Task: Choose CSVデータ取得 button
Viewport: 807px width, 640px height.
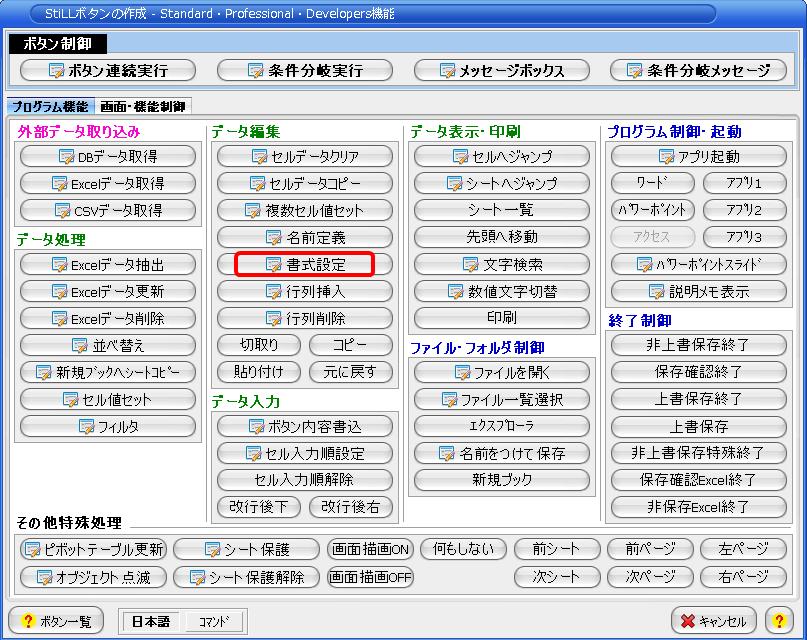Action: [x=108, y=210]
